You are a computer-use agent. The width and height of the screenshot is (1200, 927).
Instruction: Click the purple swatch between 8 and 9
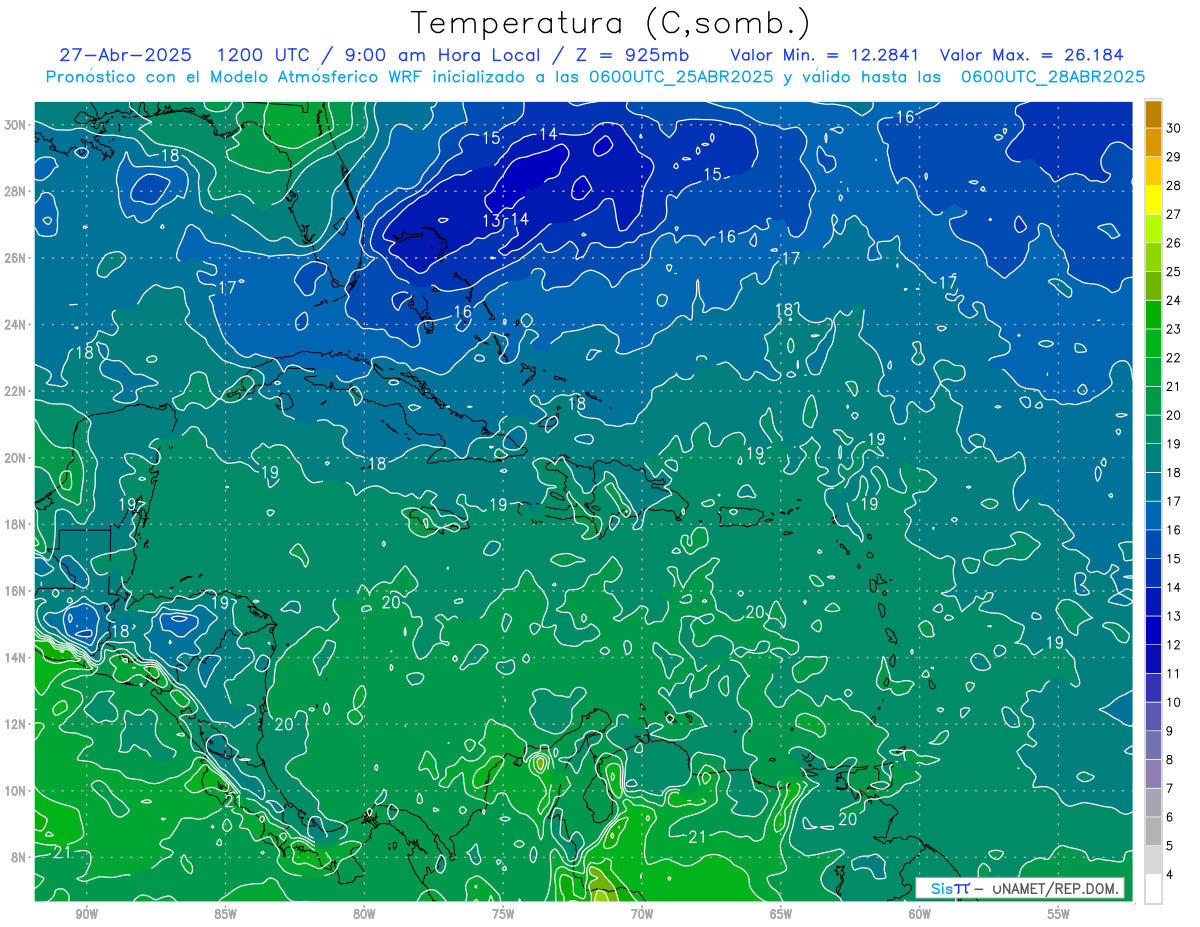click(x=1153, y=745)
